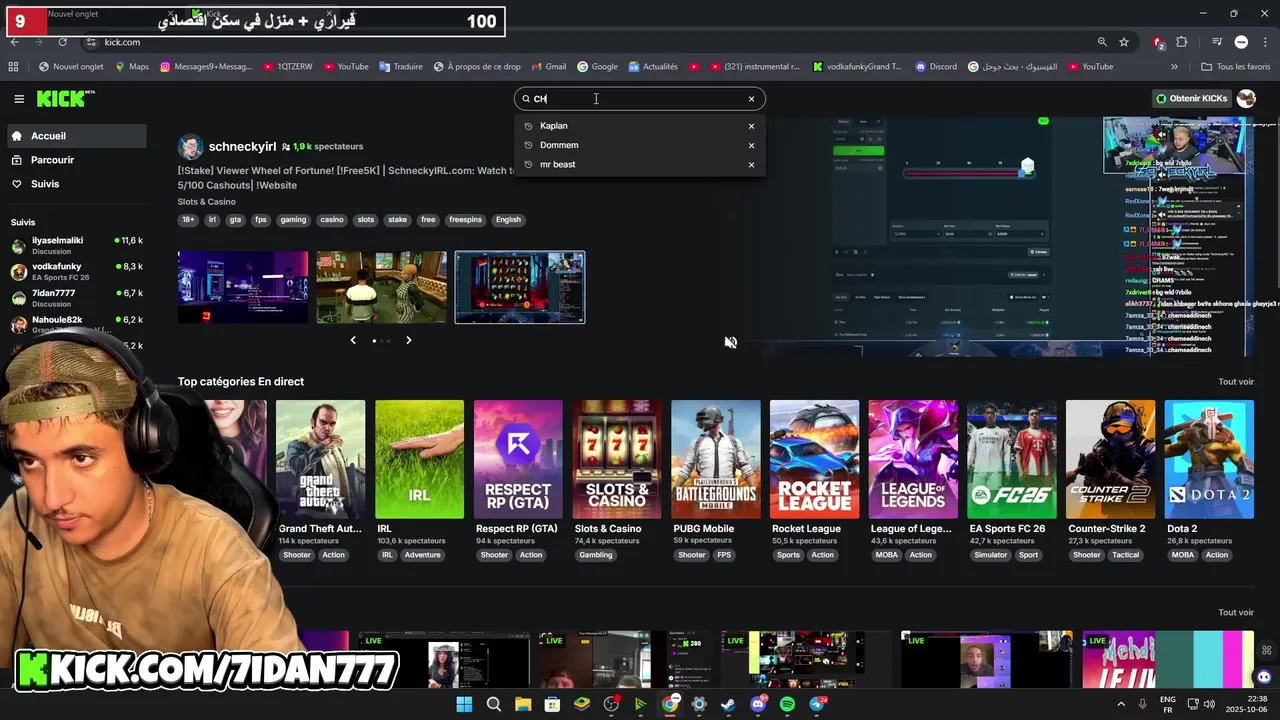Show the previous featured stream arrow

pos(353,340)
